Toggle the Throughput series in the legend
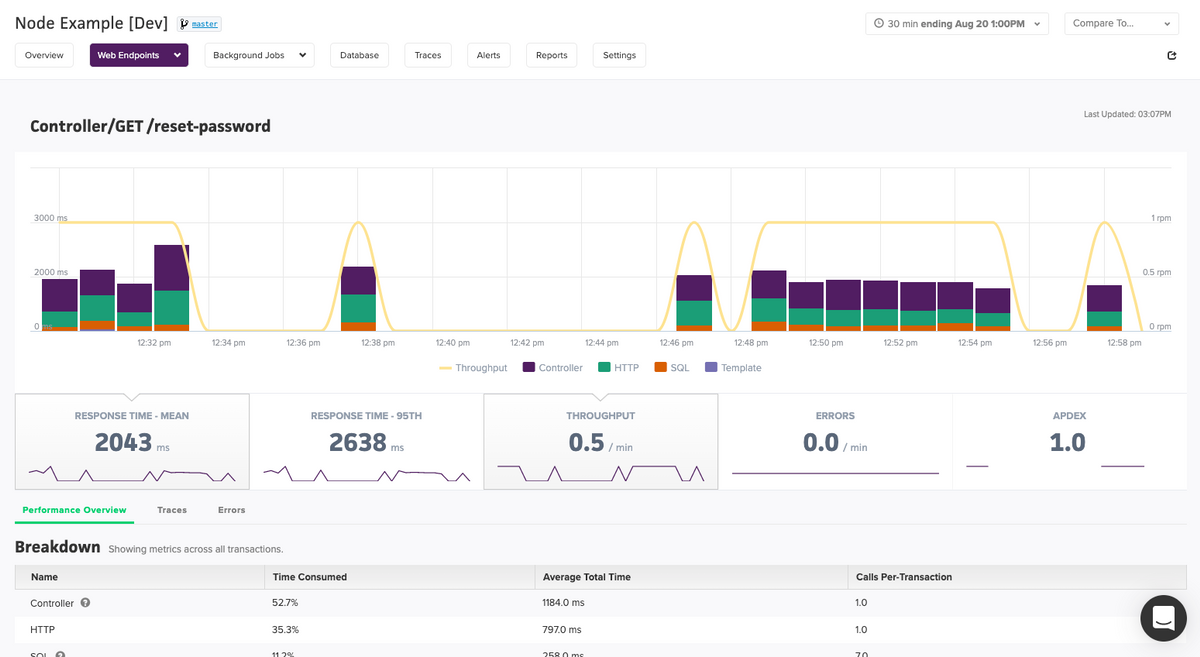This screenshot has height=657, width=1200. [470, 367]
